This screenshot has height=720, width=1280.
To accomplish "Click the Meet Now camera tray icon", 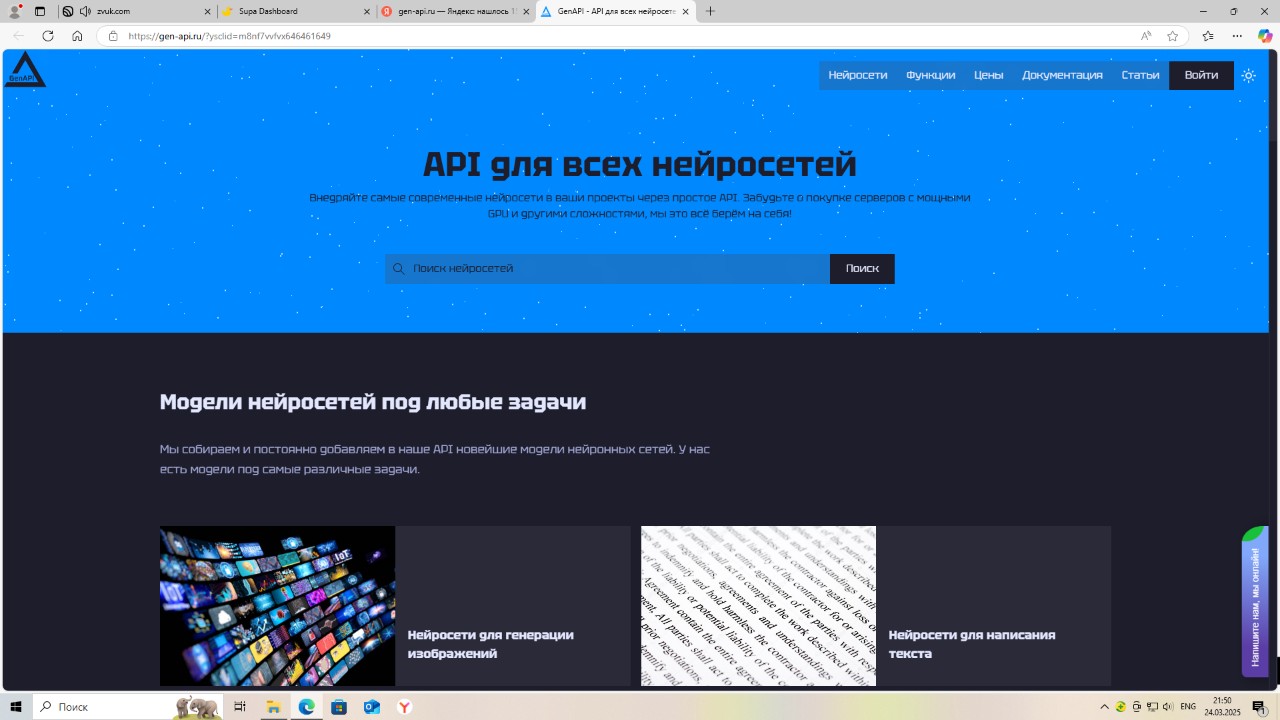I will [x=1137, y=707].
